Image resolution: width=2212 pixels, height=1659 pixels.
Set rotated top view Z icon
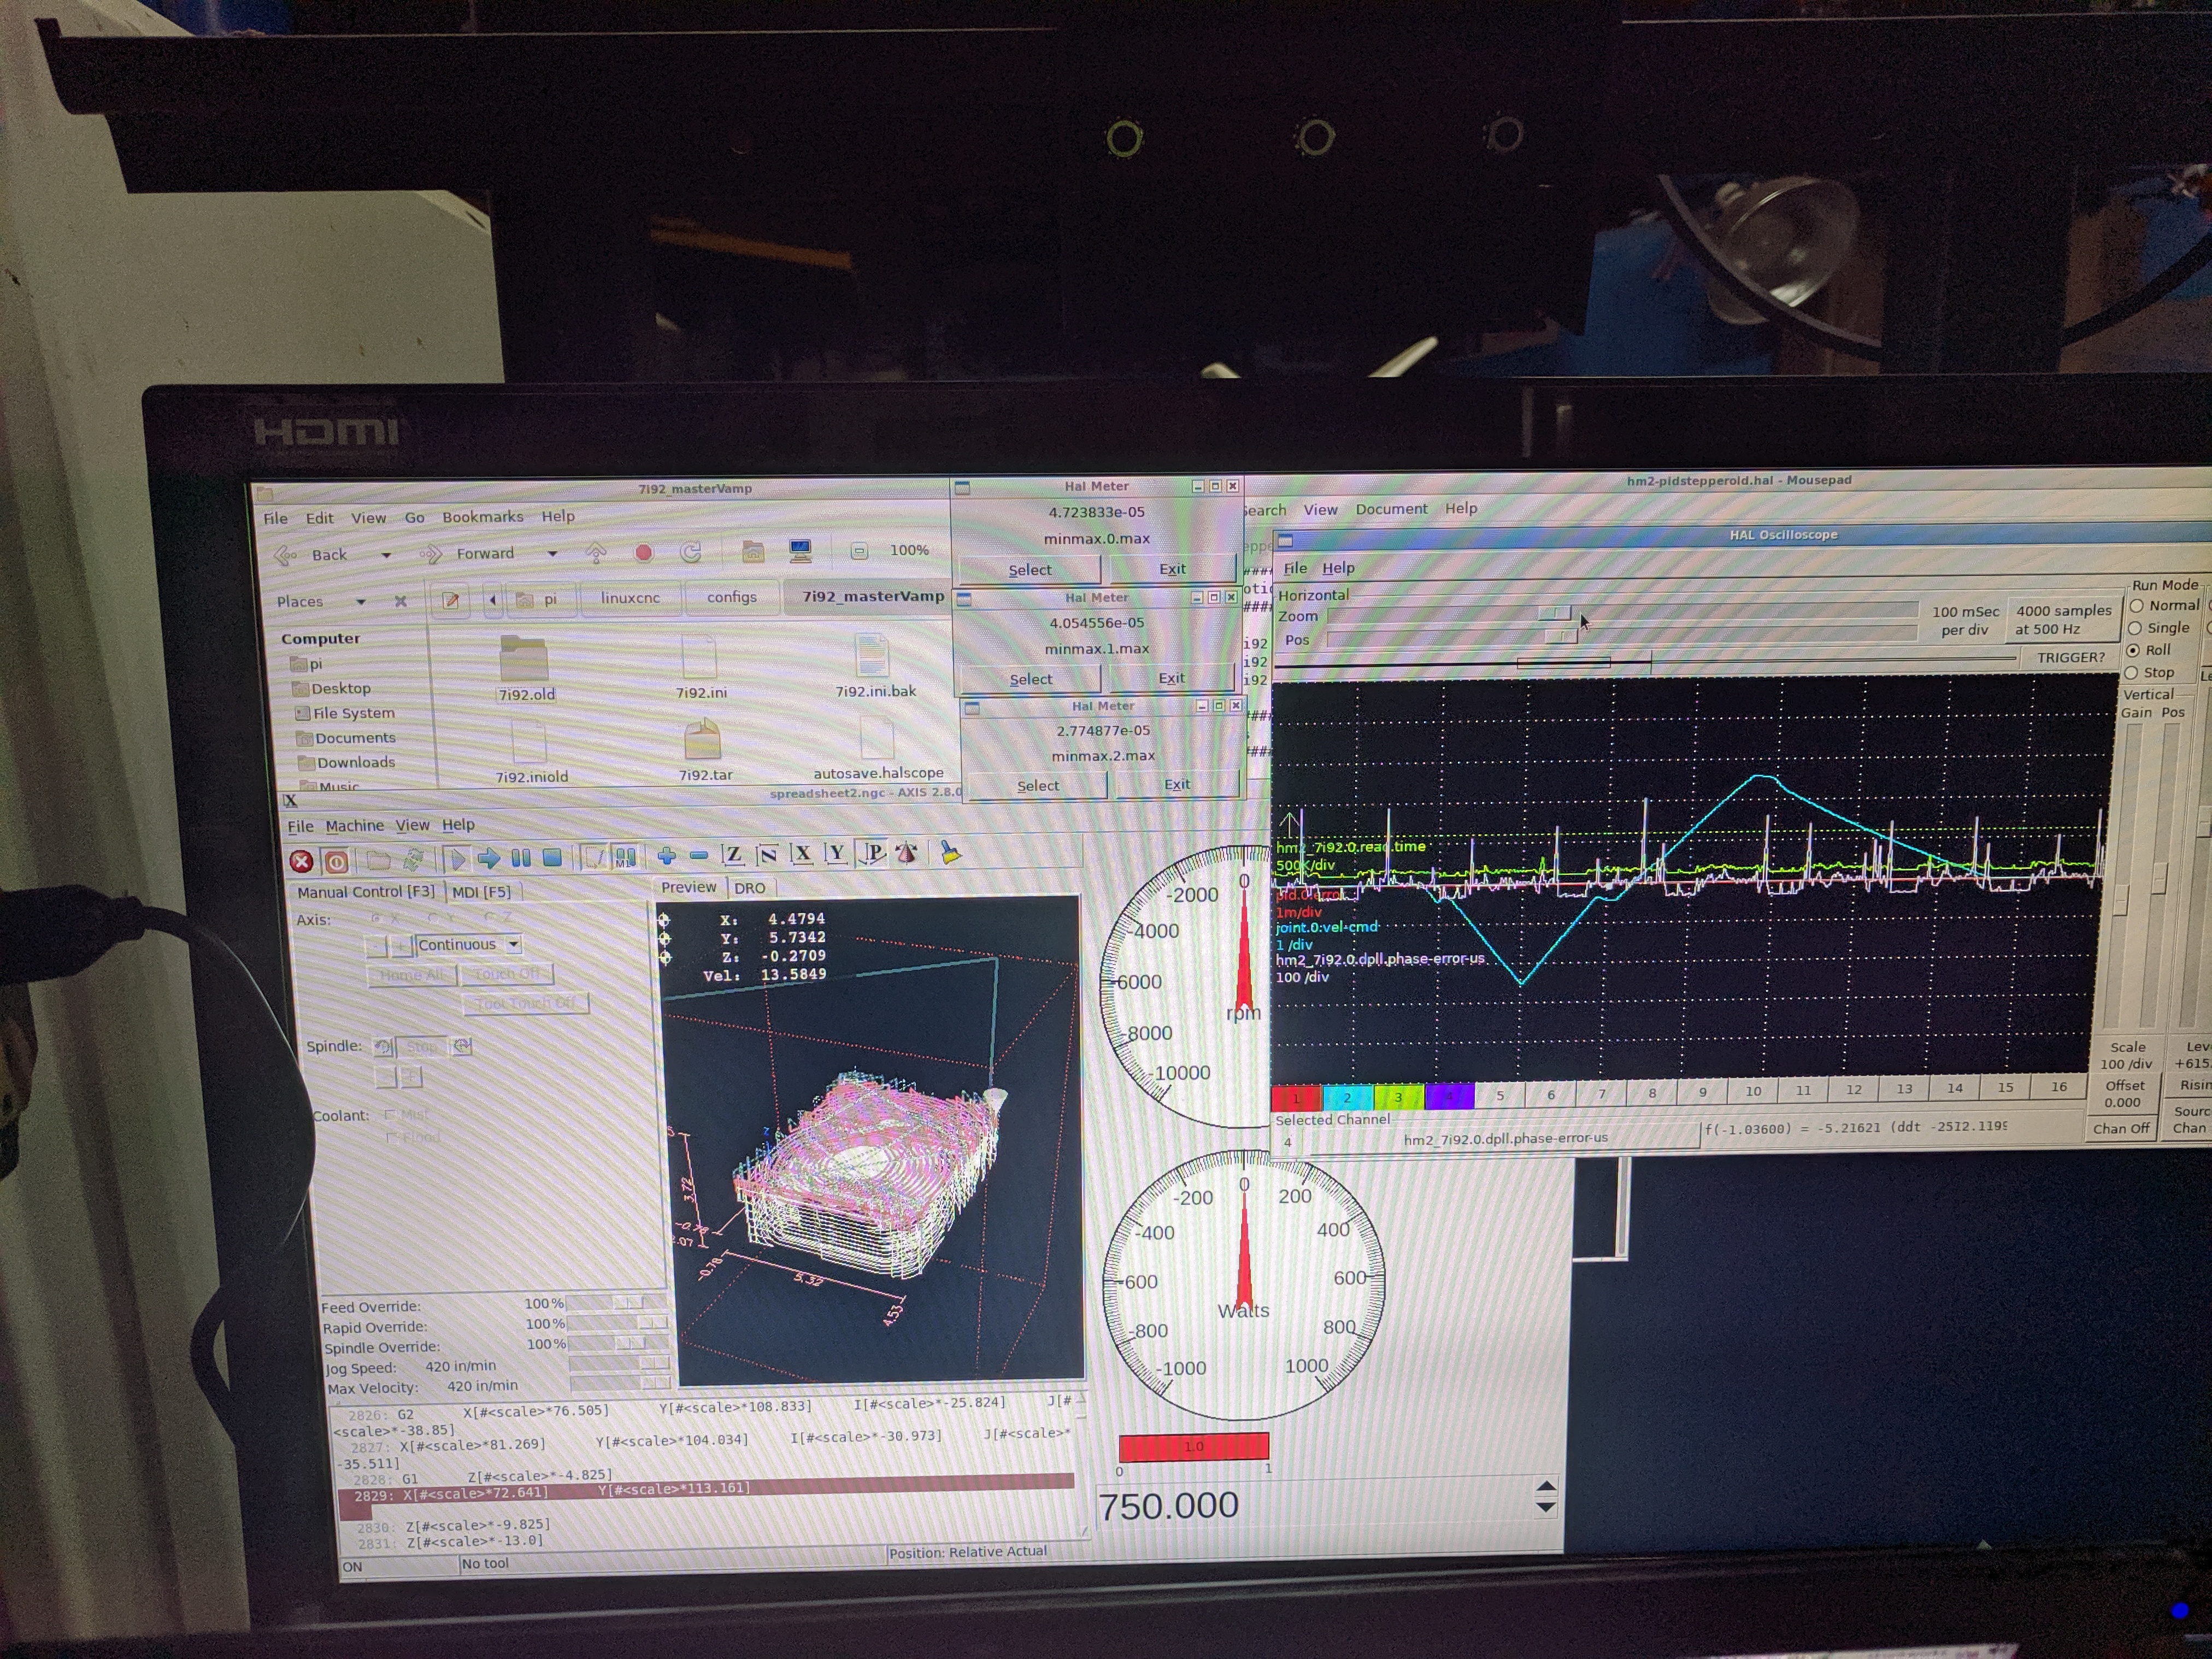click(768, 854)
